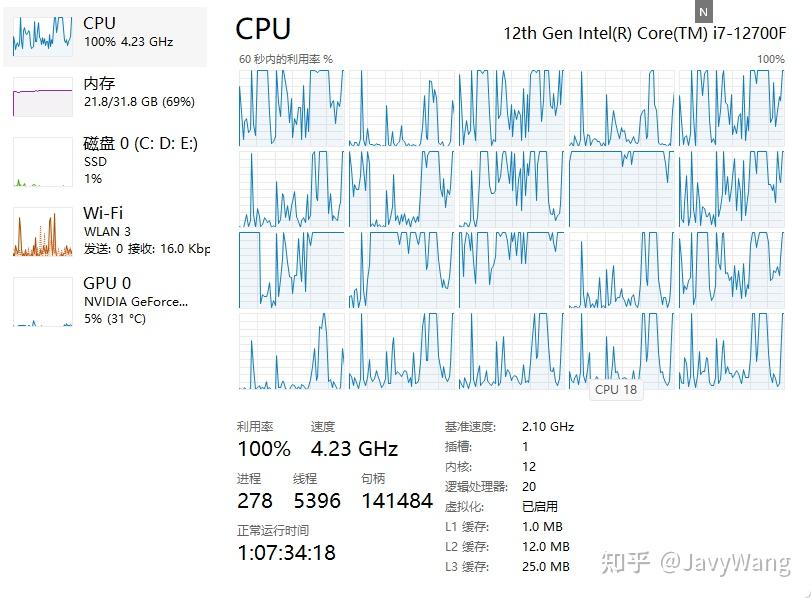Open 磁盘 0 (C: D: E:) sidebar item
The width and height of the screenshot is (811, 598).
[x=105, y=161]
